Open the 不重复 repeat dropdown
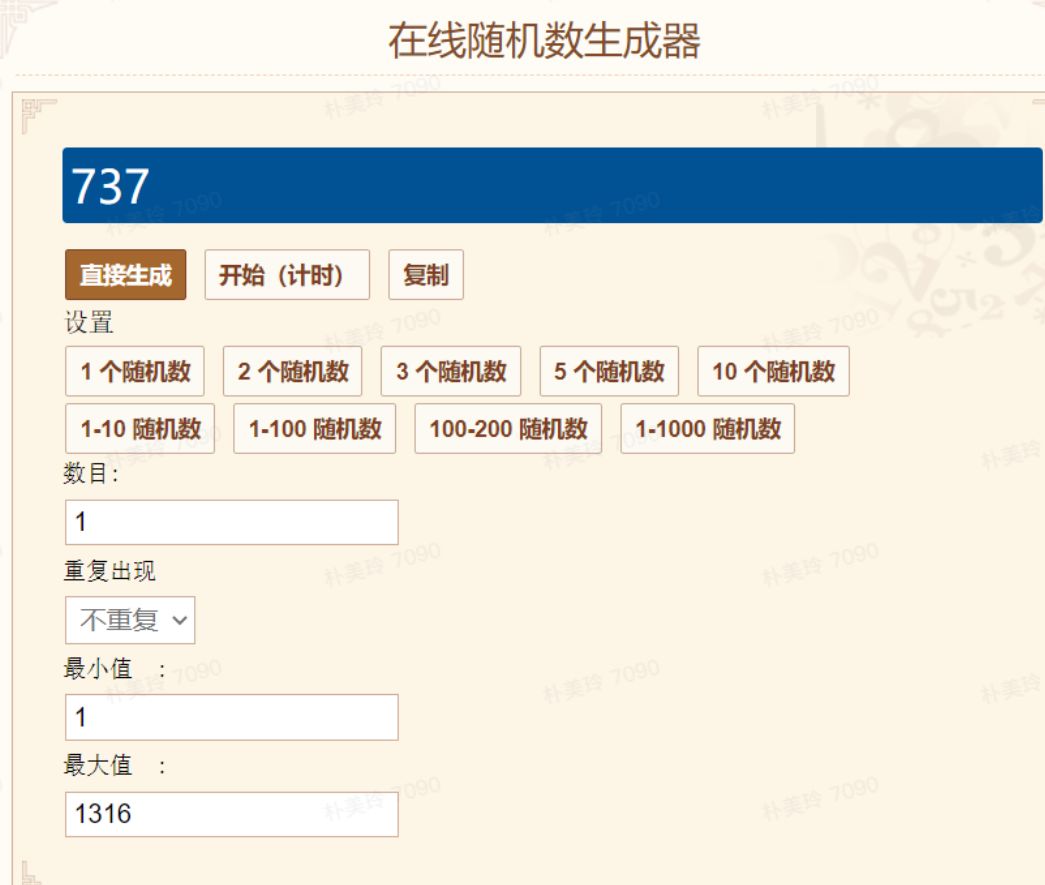This screenshot has height=885, width=1045. pos(130,620)
